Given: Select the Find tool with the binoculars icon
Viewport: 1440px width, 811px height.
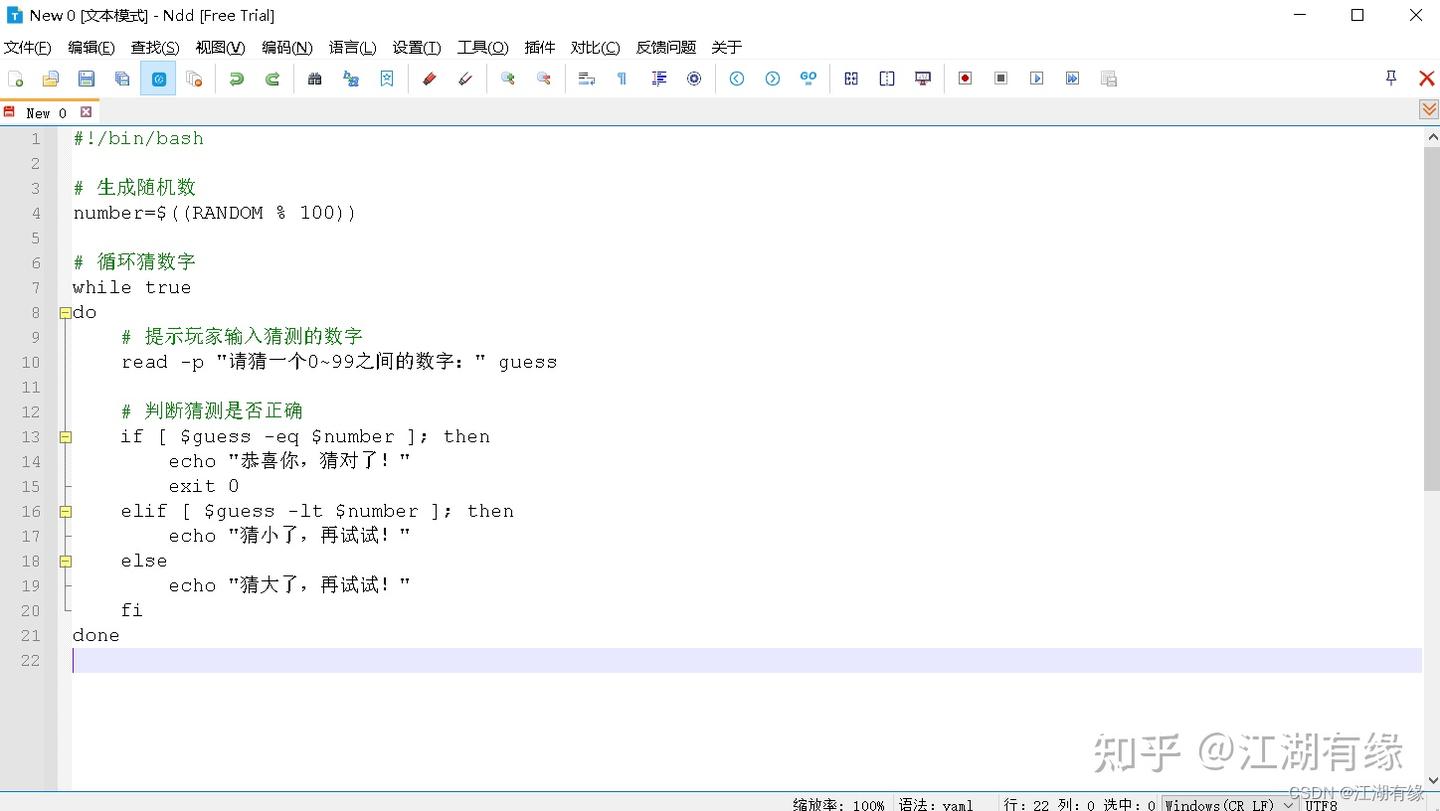Looking at the screenshot, I should pos(314,78).
